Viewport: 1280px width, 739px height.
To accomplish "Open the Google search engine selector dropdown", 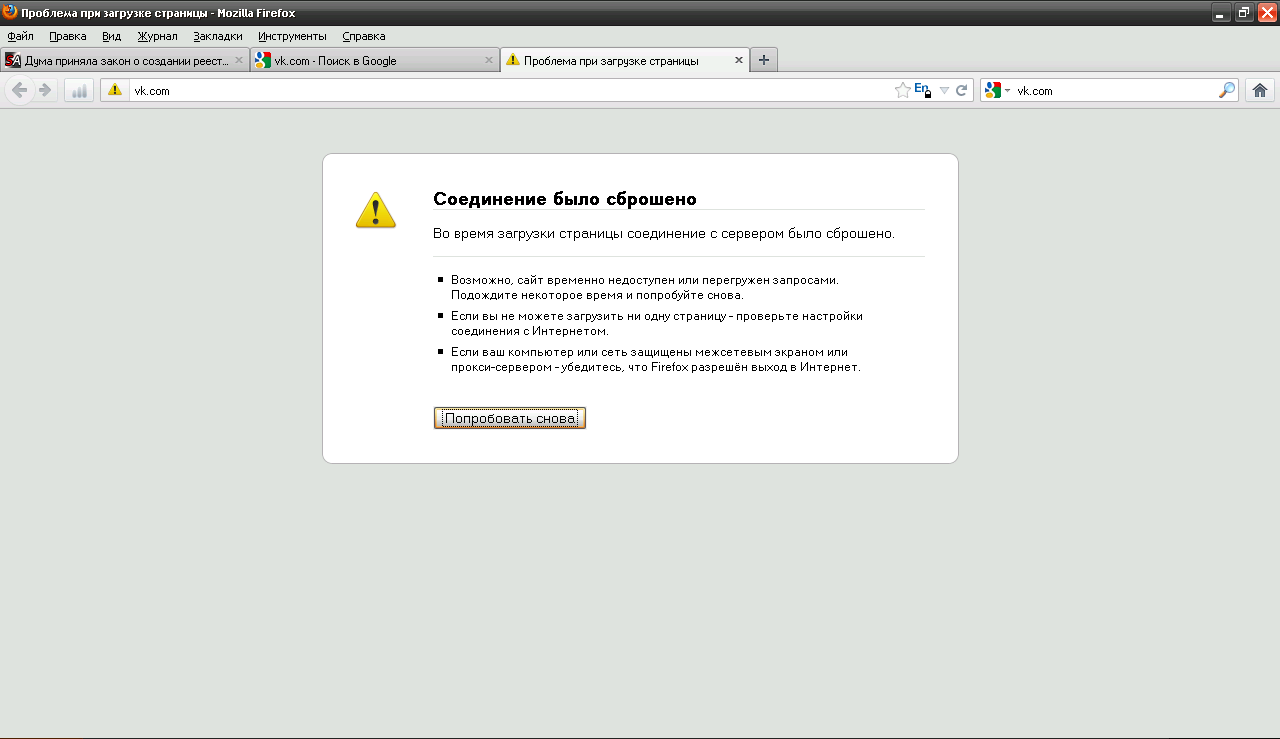I will (x=997, y=90).
